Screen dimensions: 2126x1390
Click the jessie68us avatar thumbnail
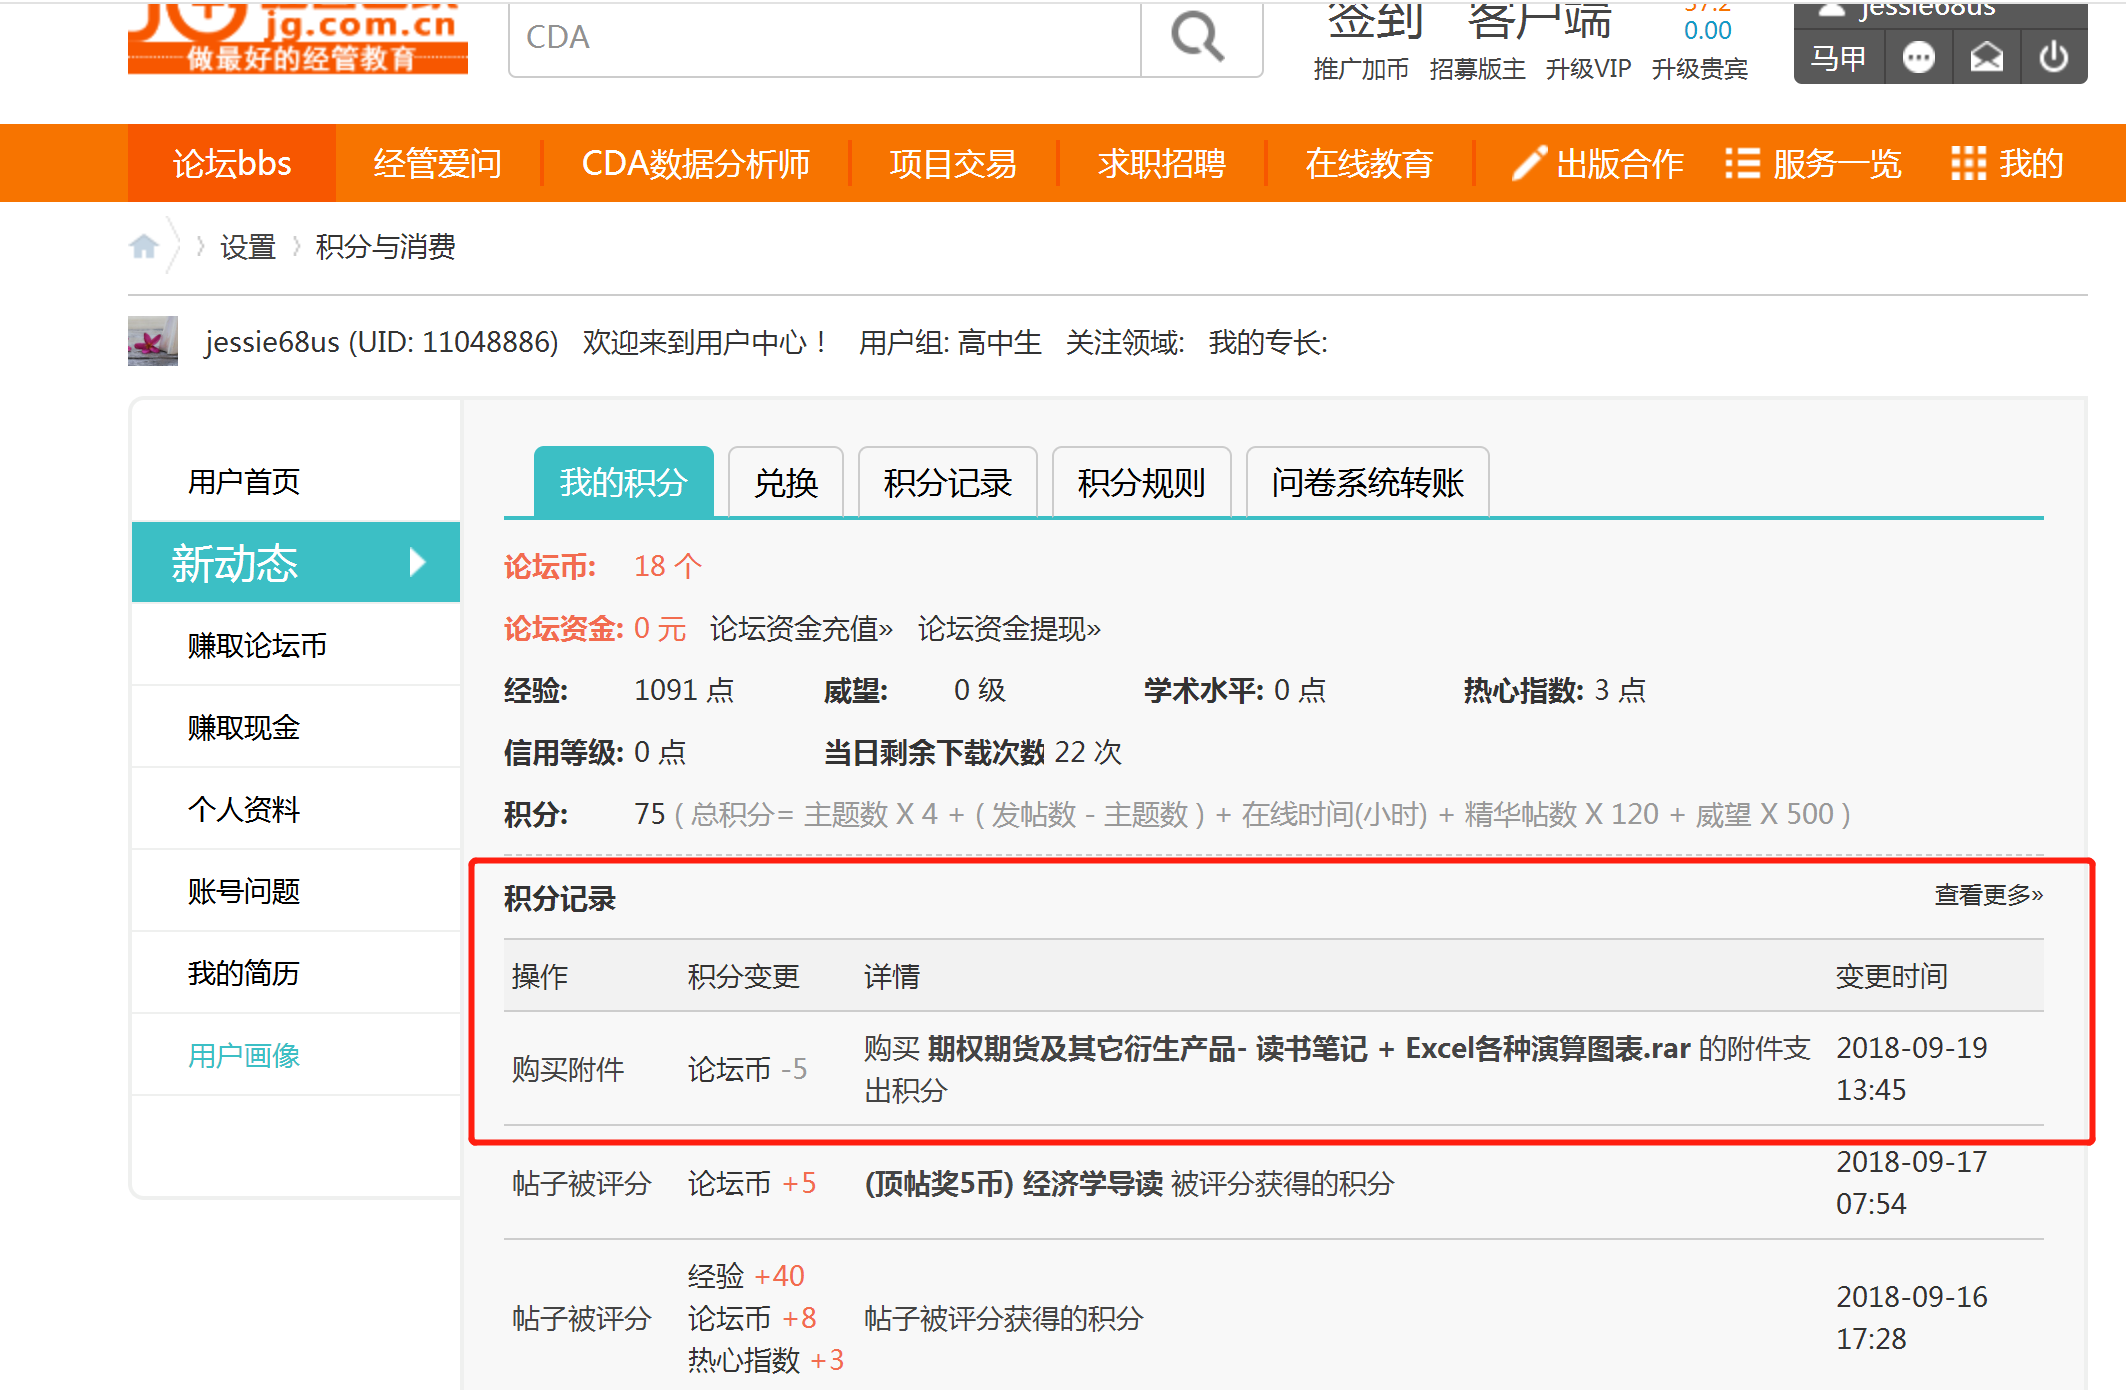[153, 342]
